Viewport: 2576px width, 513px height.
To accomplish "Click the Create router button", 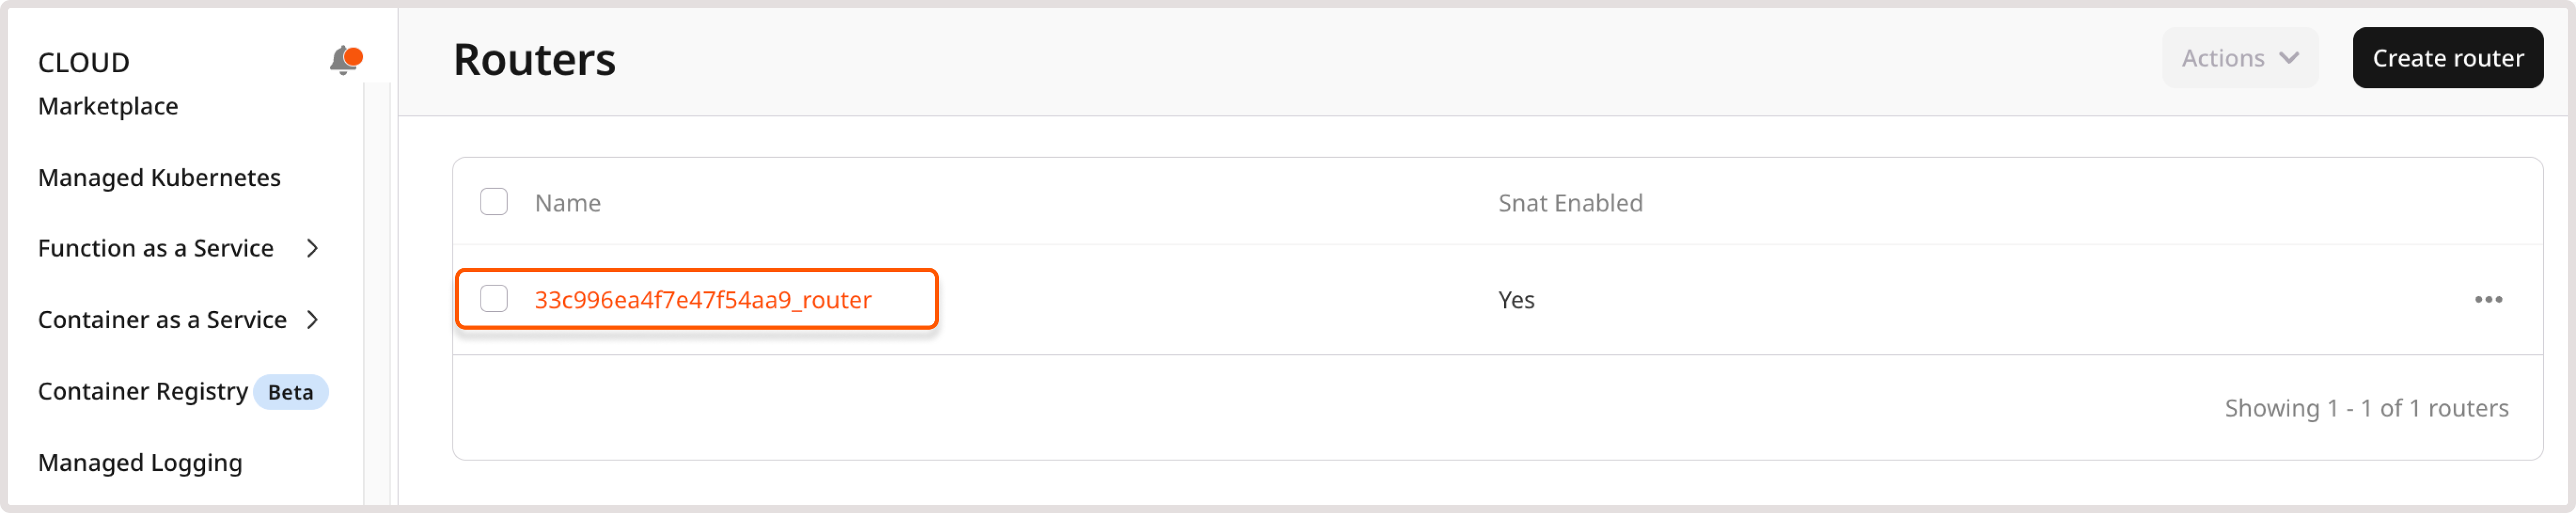I will 2447,58.
